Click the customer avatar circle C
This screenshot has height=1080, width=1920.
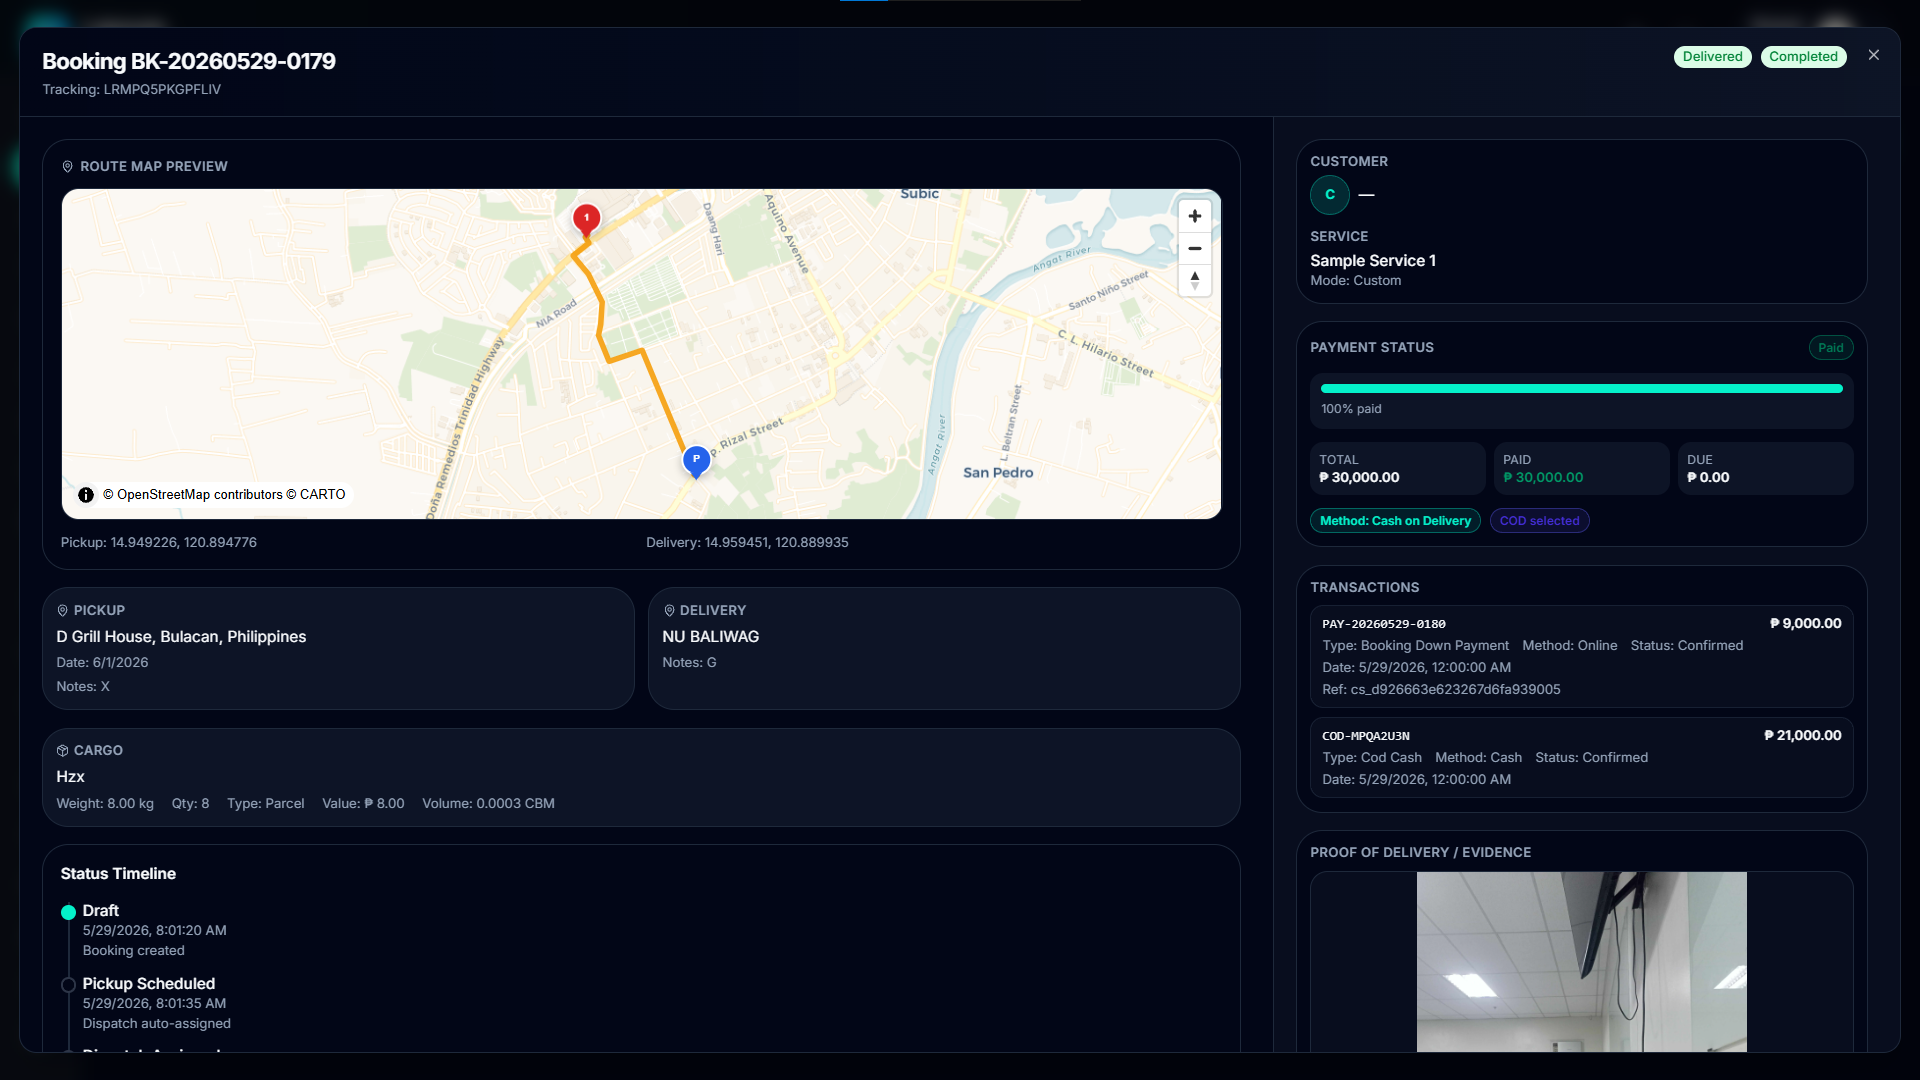click(x=1330, y=195)
